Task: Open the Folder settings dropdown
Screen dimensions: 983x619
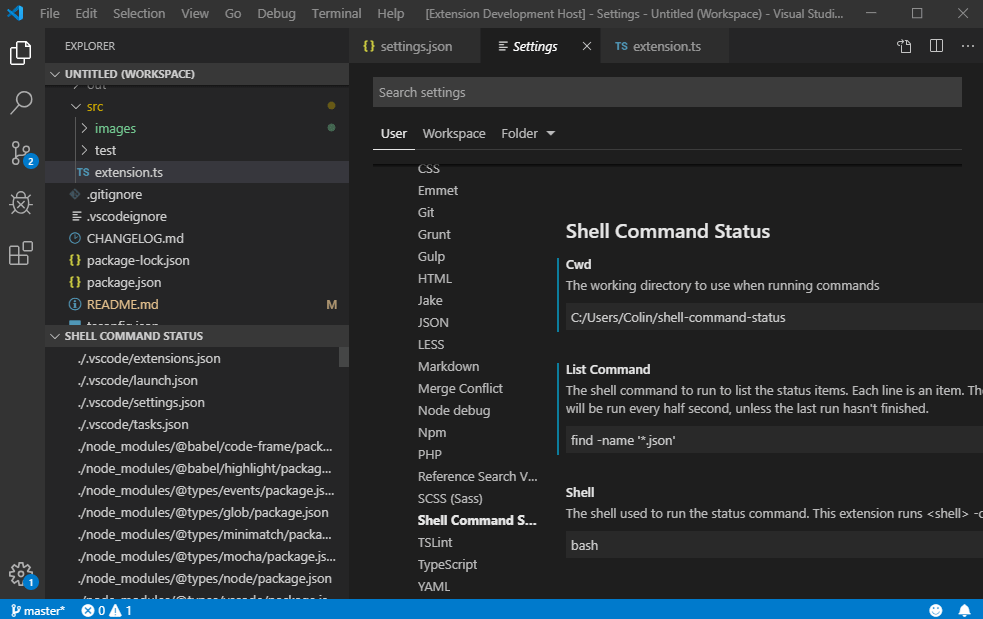Action: [x=528, y=134]
